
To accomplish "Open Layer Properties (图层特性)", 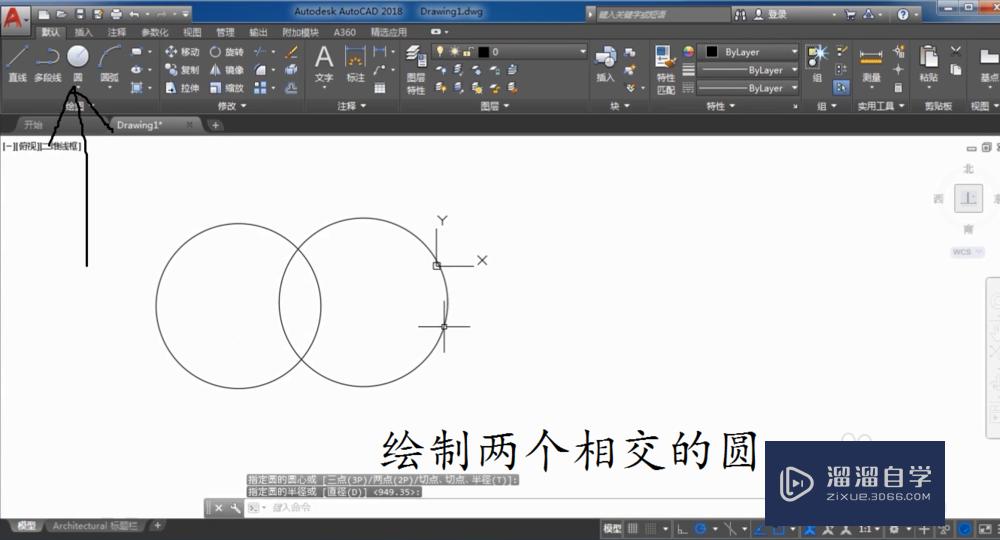I will click(x=416, y=70).
